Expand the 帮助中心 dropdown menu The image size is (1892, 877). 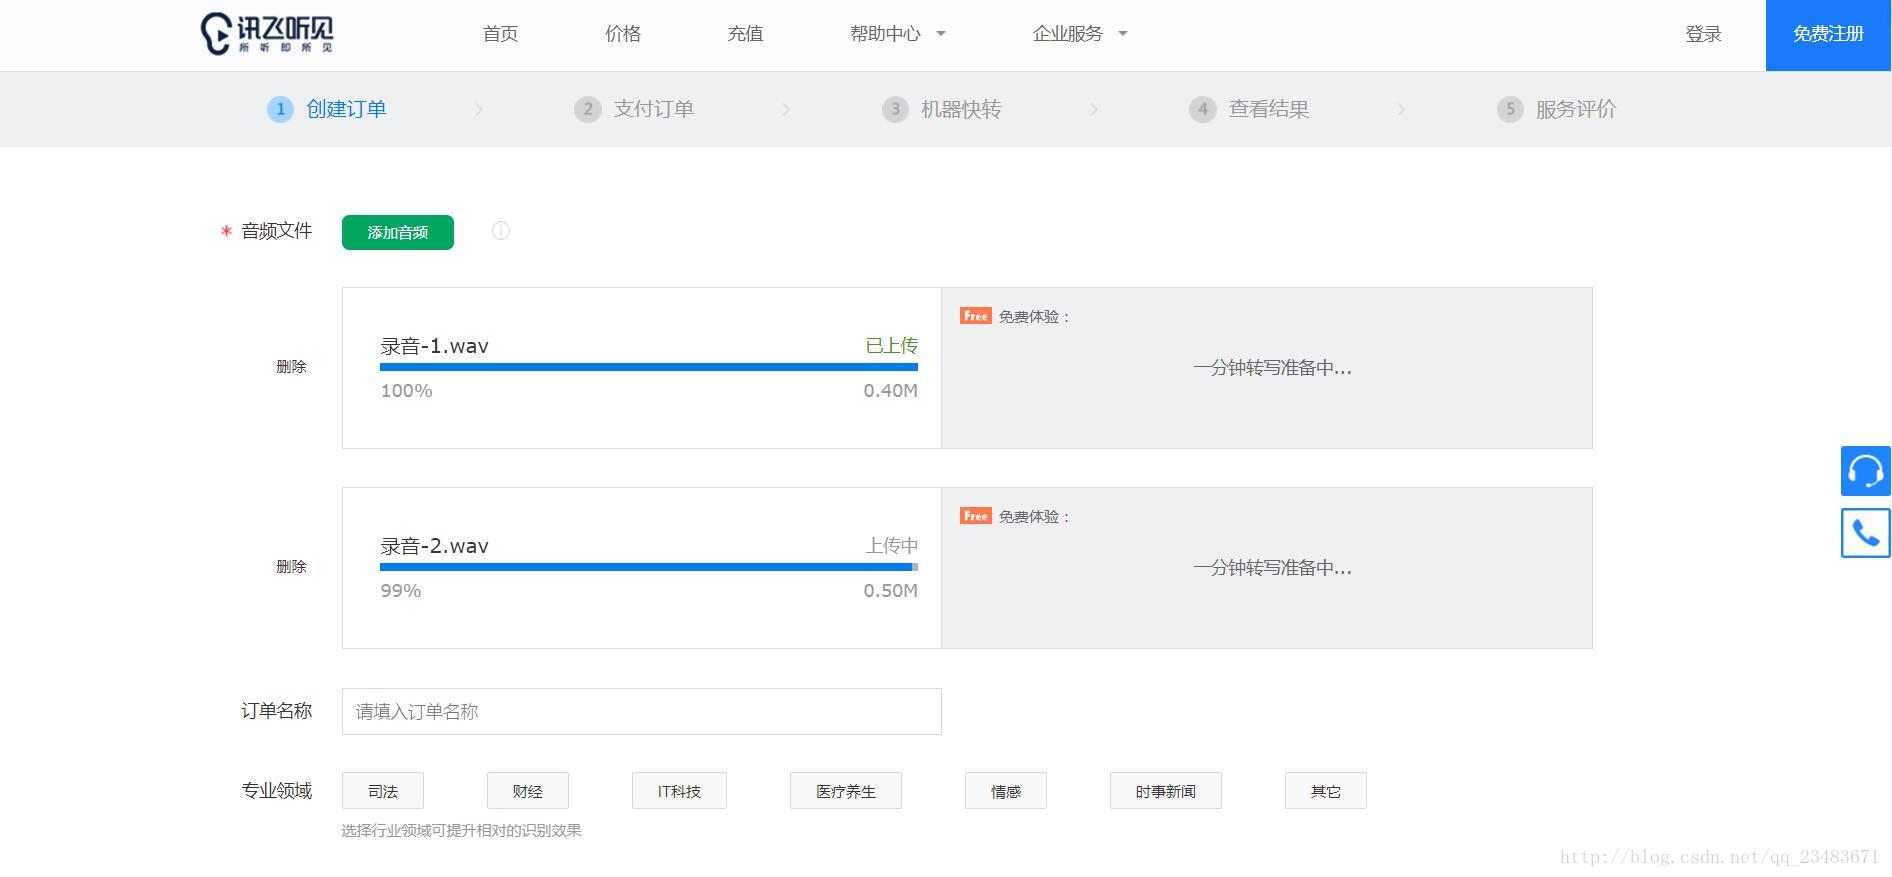[897, 34]
